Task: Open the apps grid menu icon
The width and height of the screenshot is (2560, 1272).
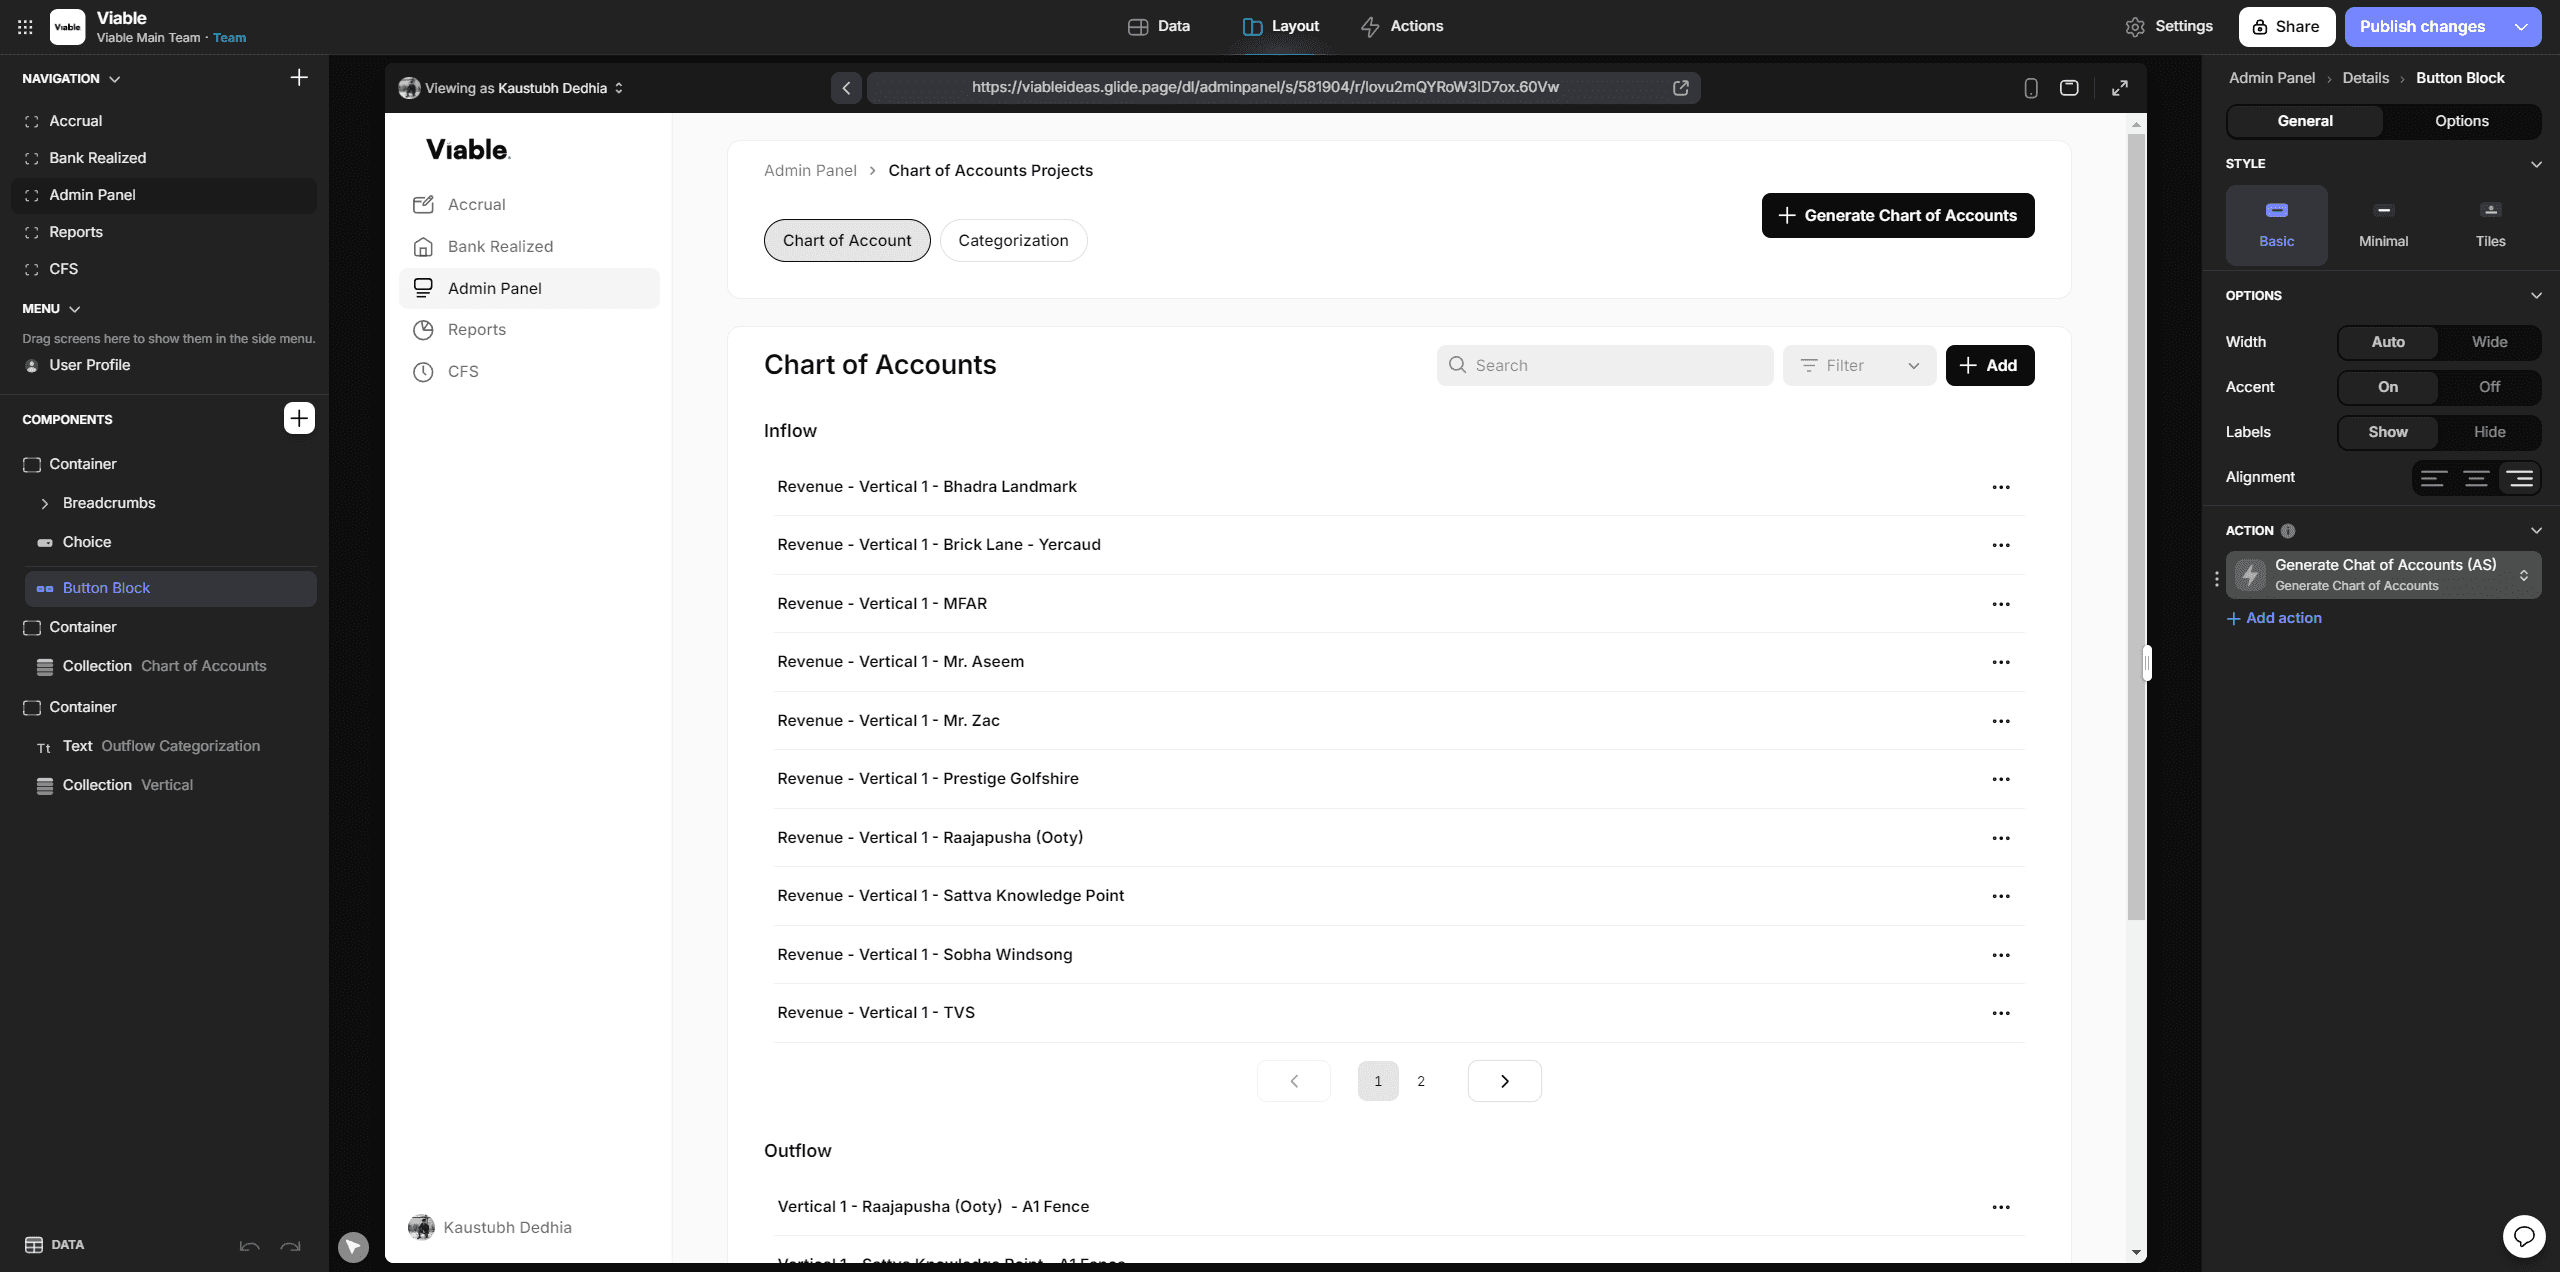Action: point(25,27)
